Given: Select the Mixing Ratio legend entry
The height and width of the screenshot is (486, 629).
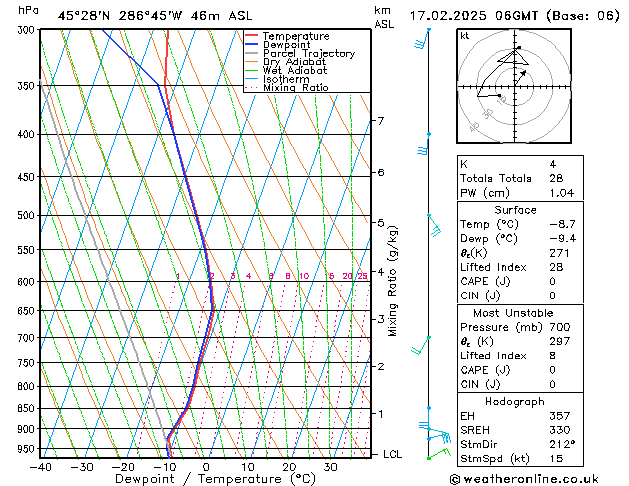Looking at the screenshot, I should tap(295, 88).
